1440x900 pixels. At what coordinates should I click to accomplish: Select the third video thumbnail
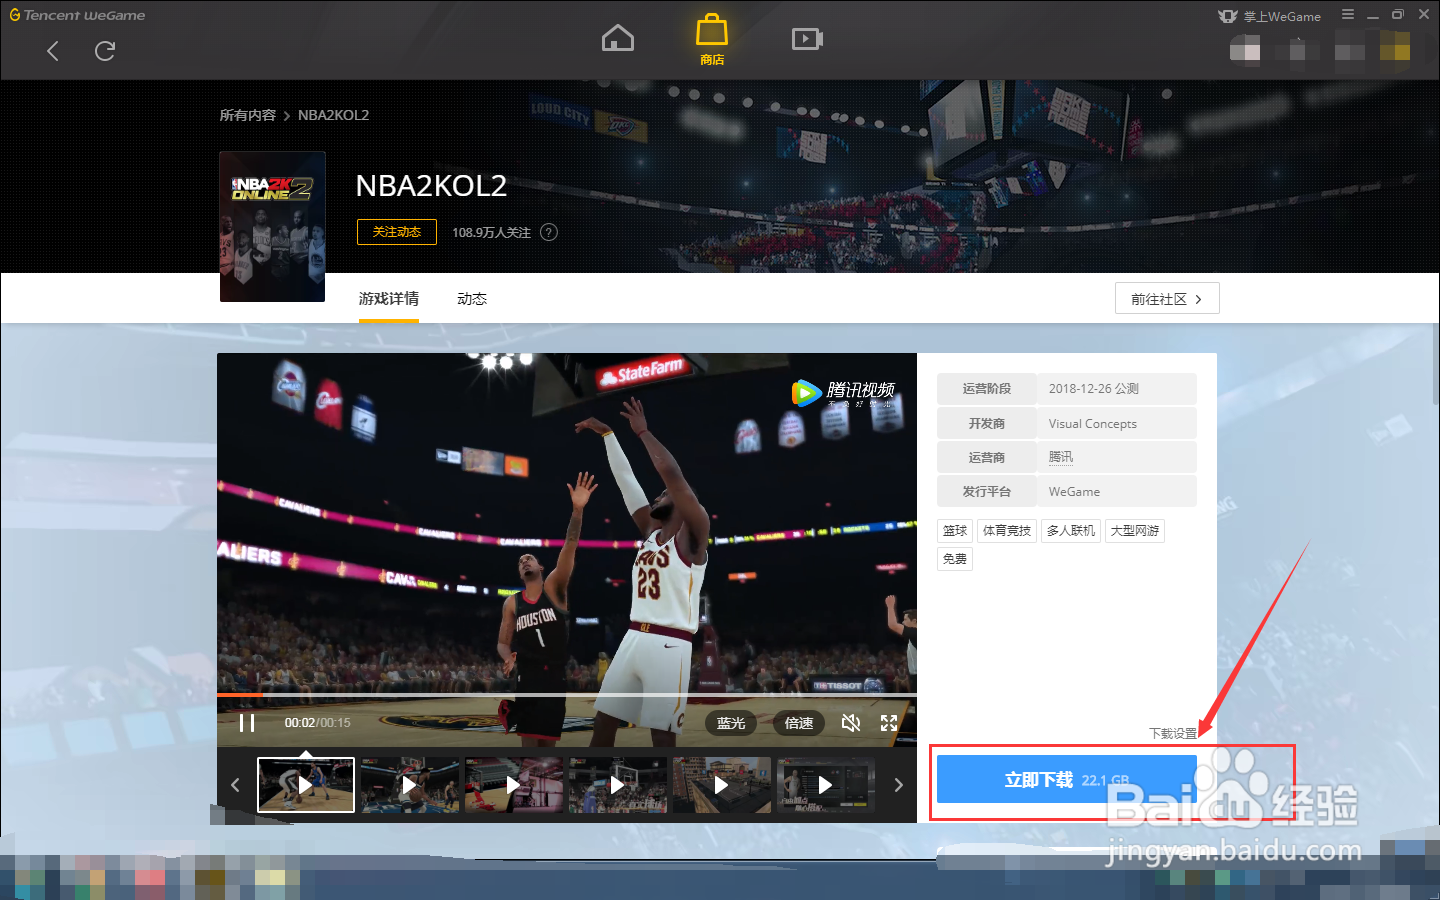coord(514,785)
